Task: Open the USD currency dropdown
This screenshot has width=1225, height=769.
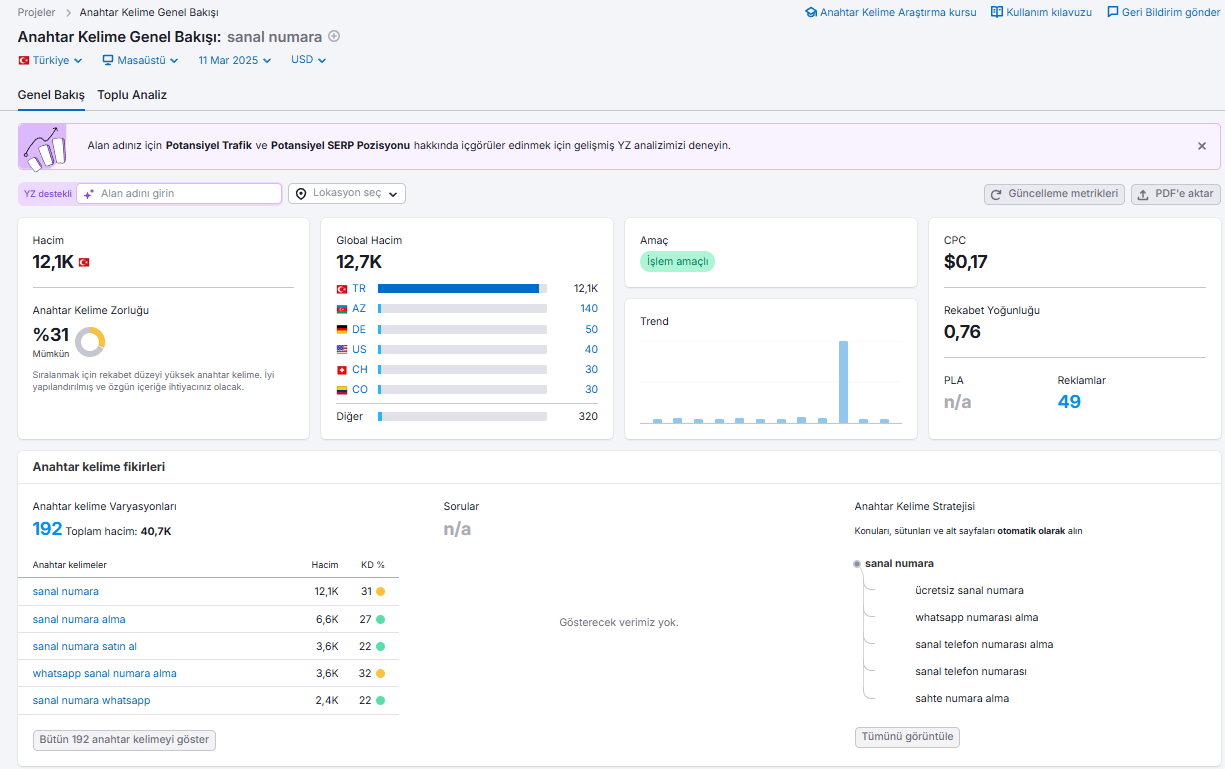Action: [309, 60]
